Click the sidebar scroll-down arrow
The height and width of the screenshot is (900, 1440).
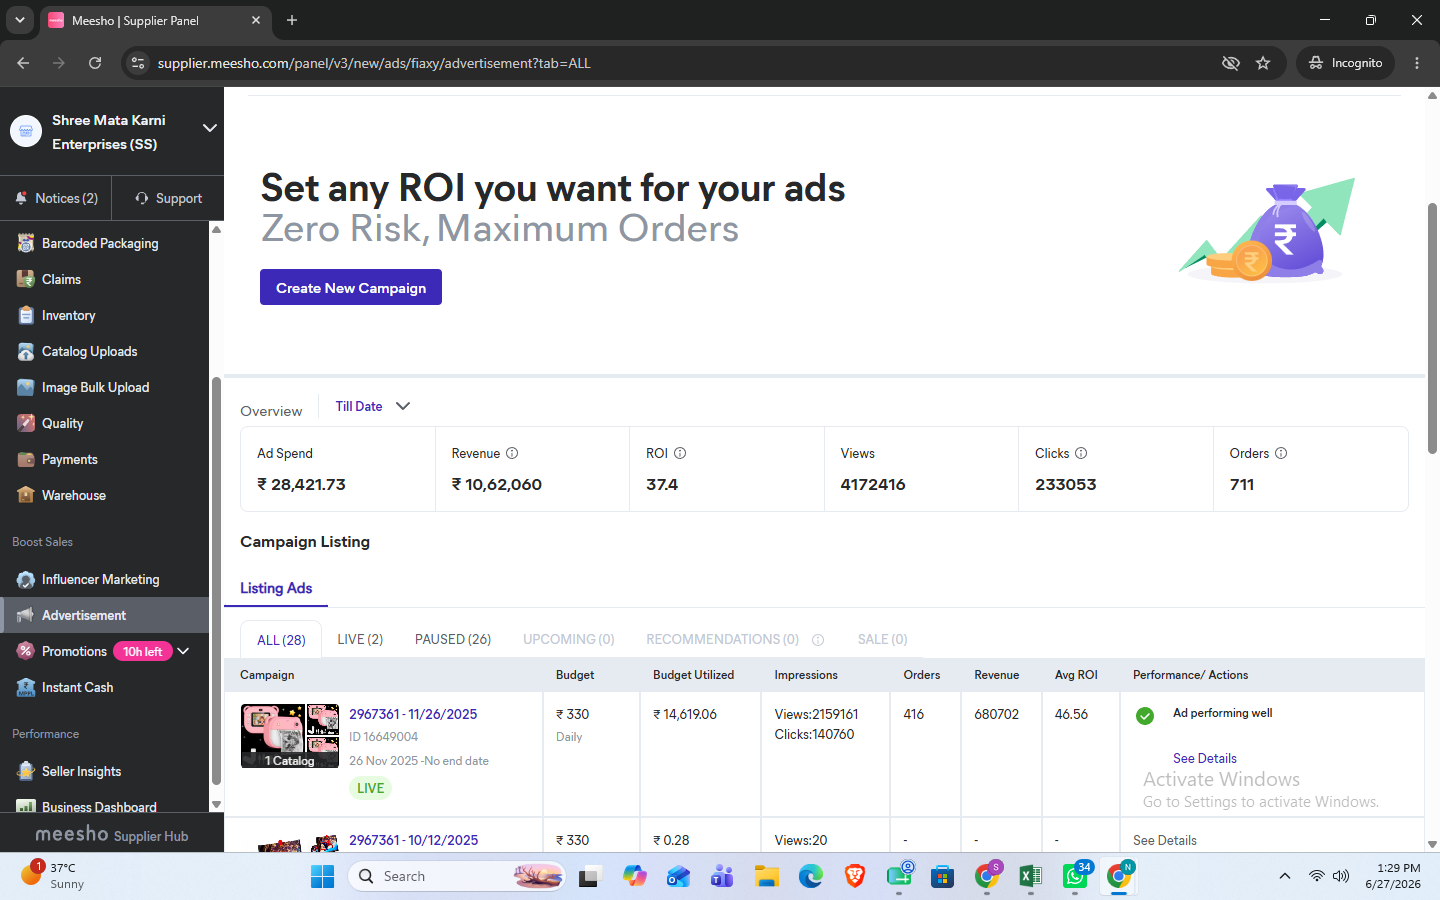pos(216,804)
